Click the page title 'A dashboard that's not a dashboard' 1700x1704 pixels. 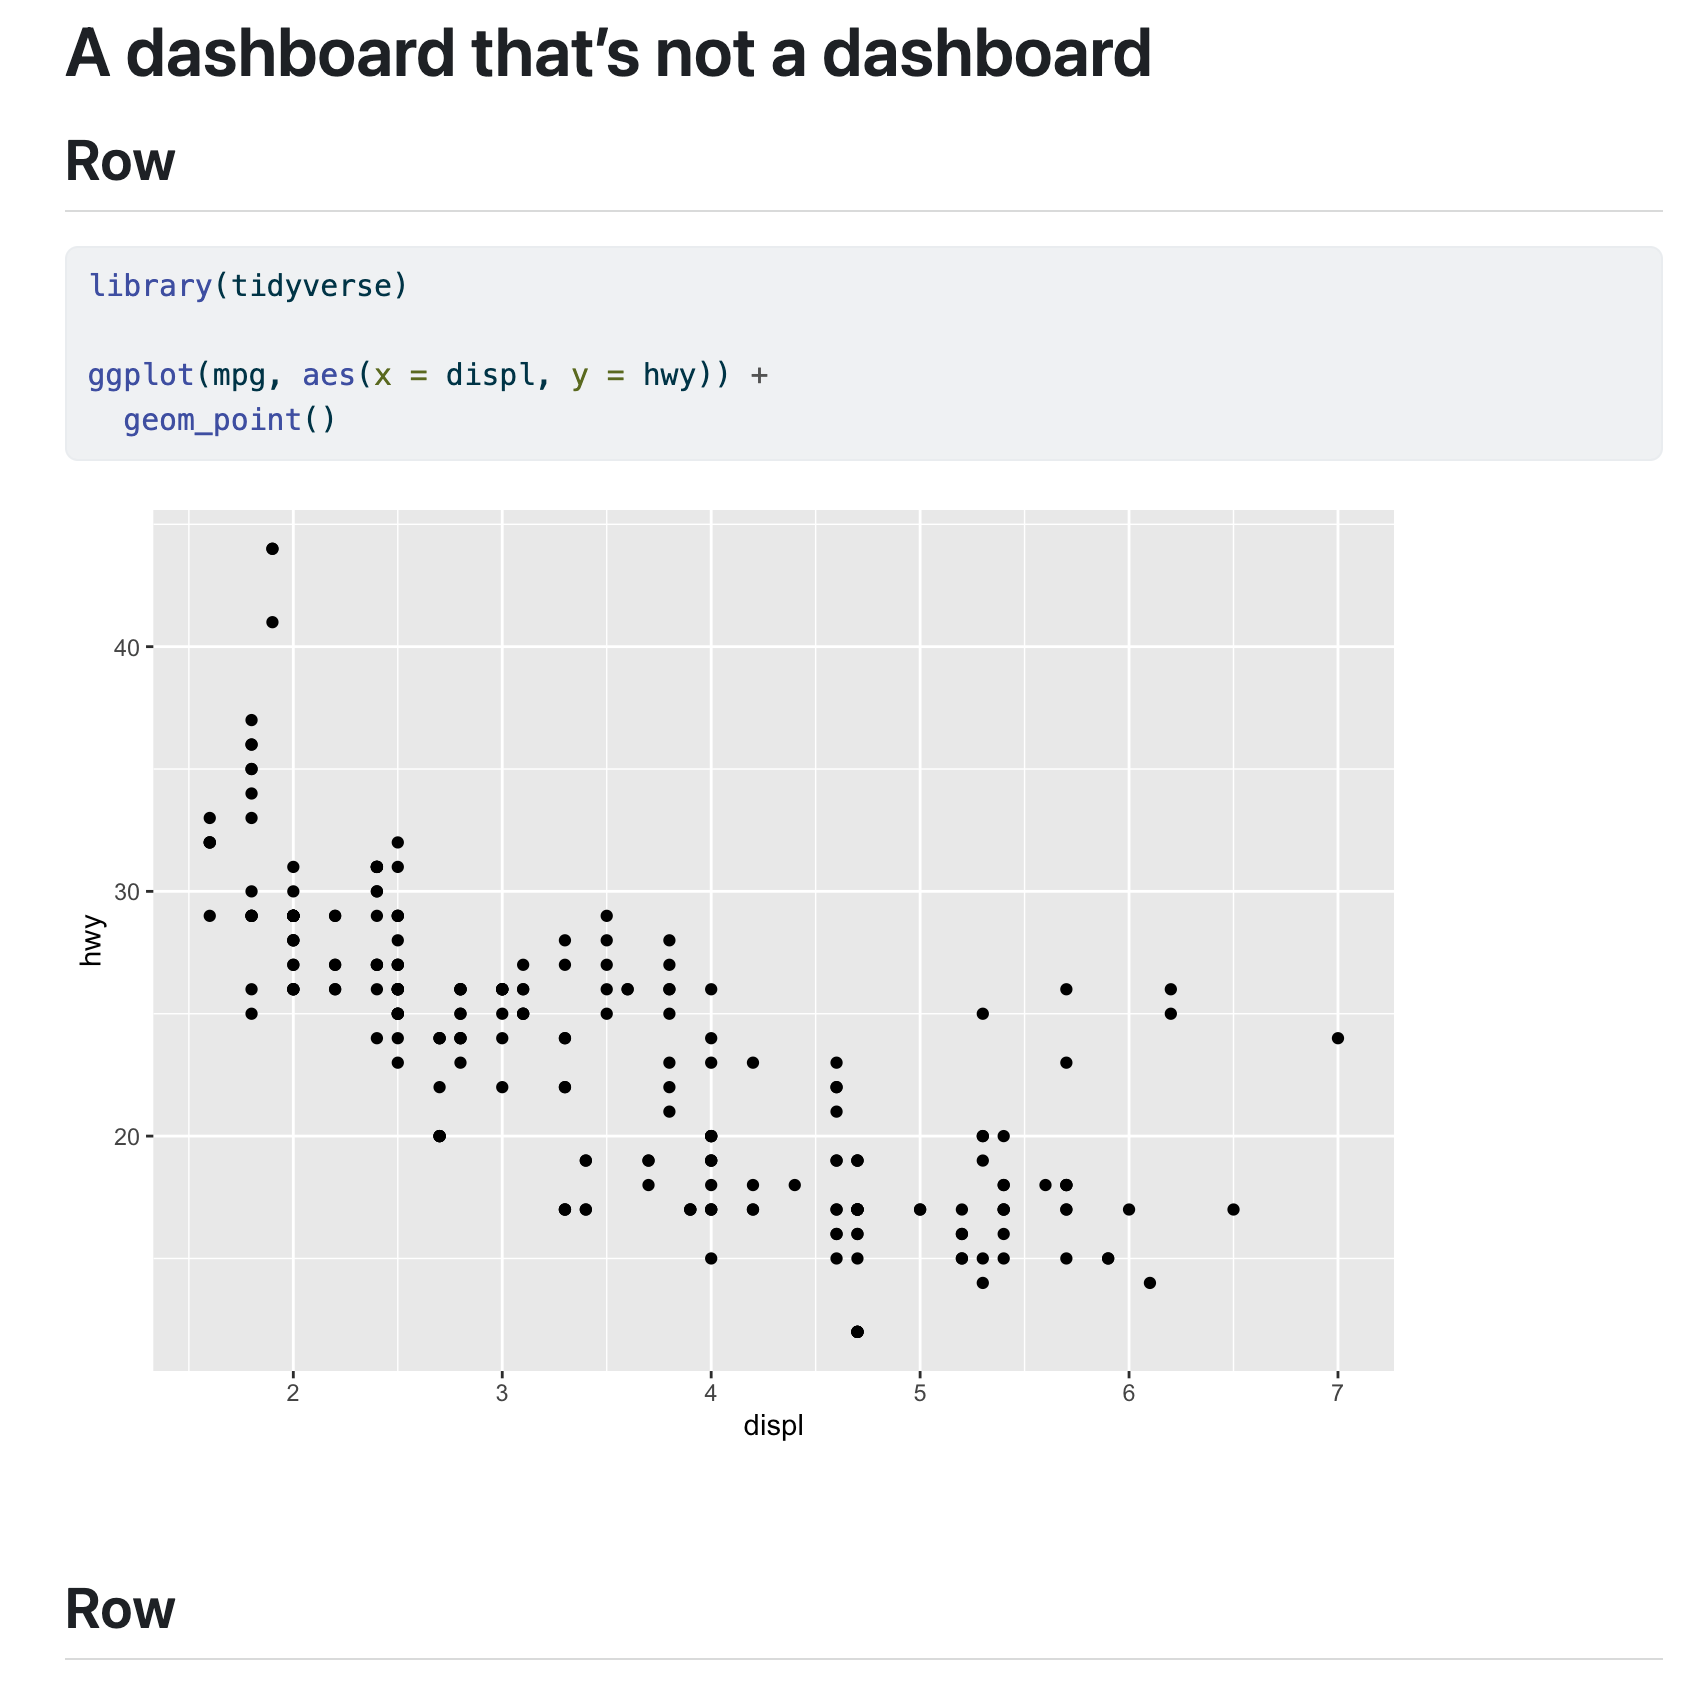coord(608,54)
